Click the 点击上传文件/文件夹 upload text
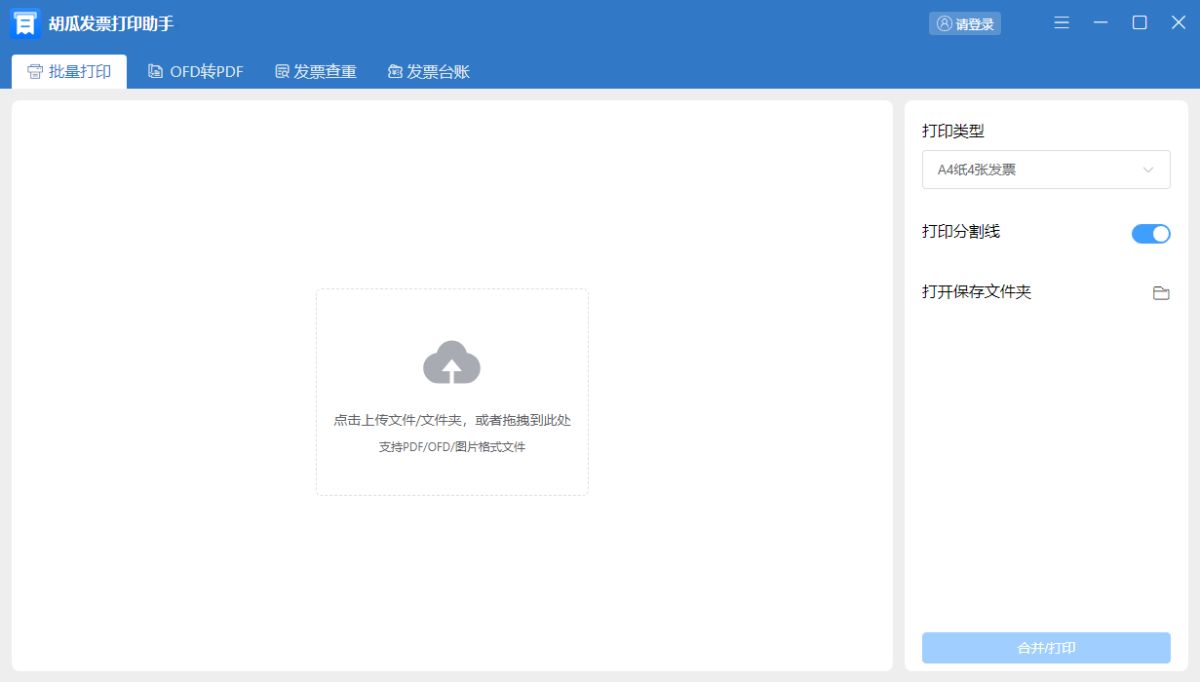The width and height of the screenshot is (1200, 682). pos(452,420)
